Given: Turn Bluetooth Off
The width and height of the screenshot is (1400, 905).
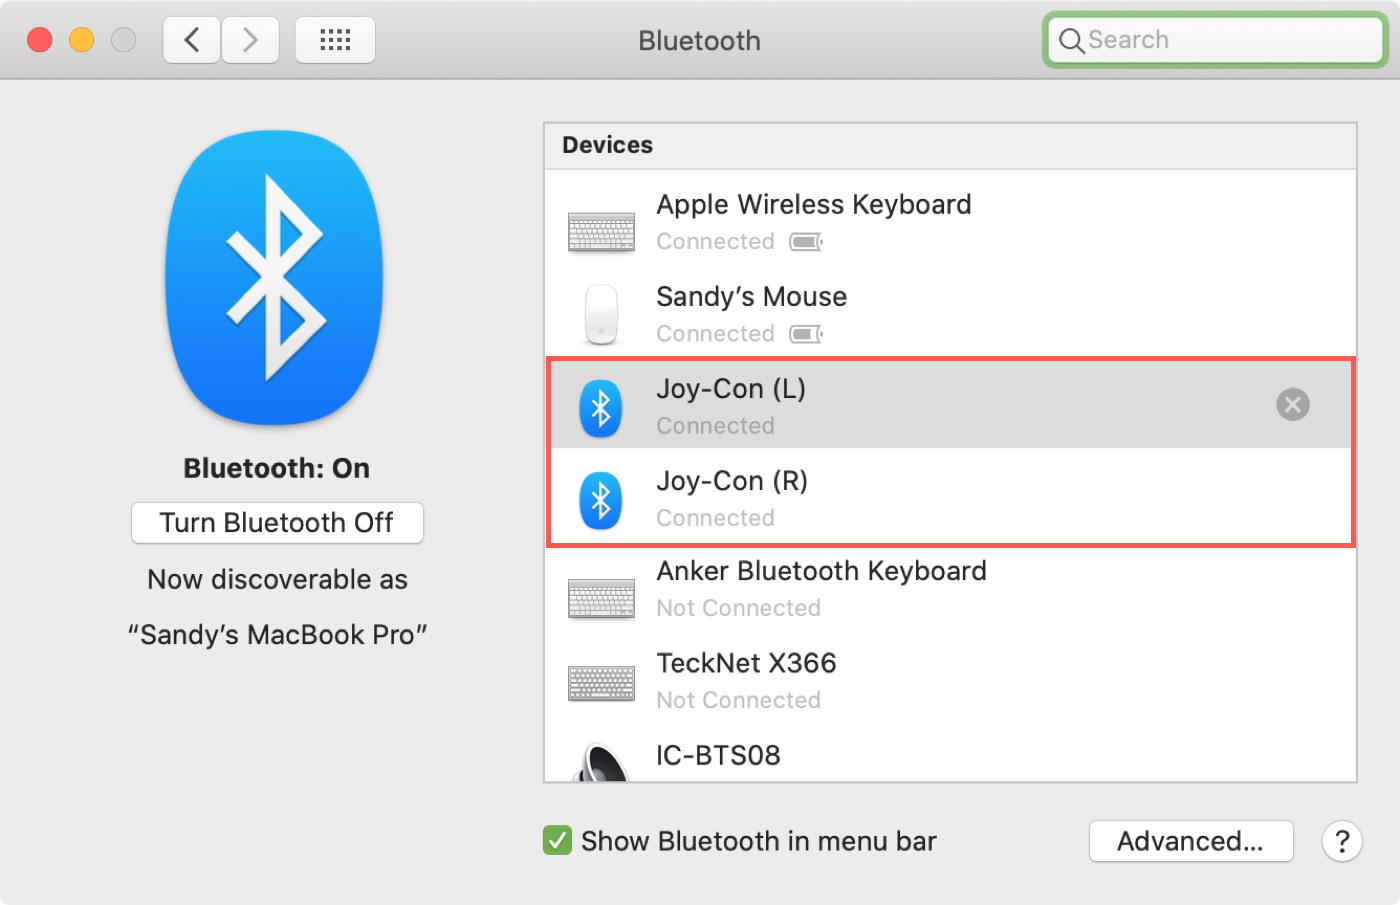Looking at the screenshot, I should pos(277,523).
